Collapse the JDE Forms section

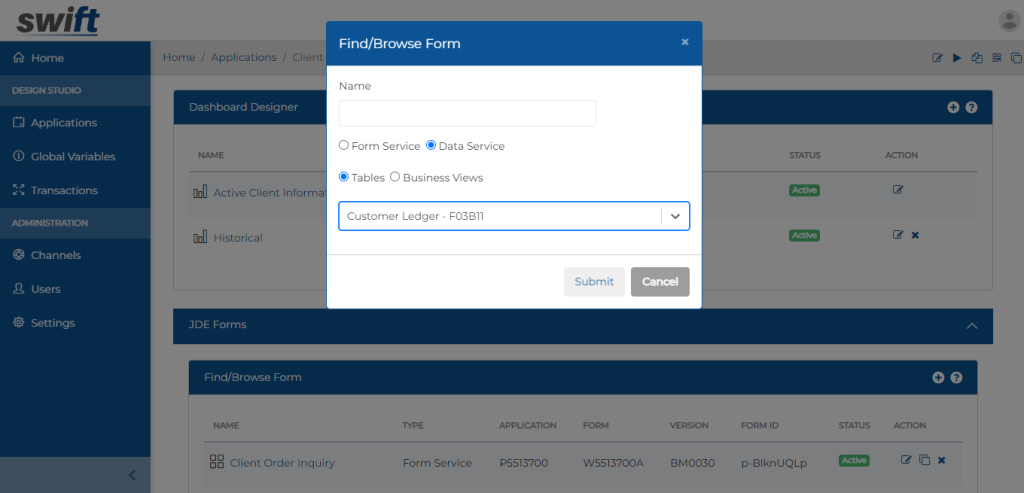[x=971, y=325]
